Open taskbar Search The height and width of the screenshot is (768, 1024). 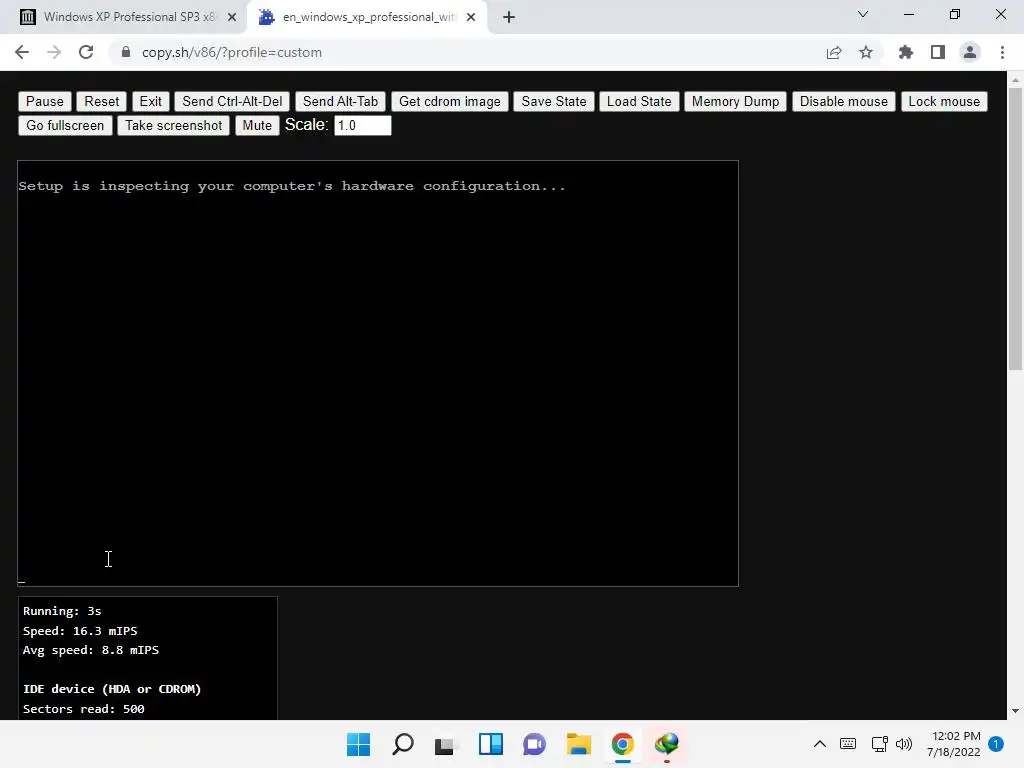pos(402,744)
